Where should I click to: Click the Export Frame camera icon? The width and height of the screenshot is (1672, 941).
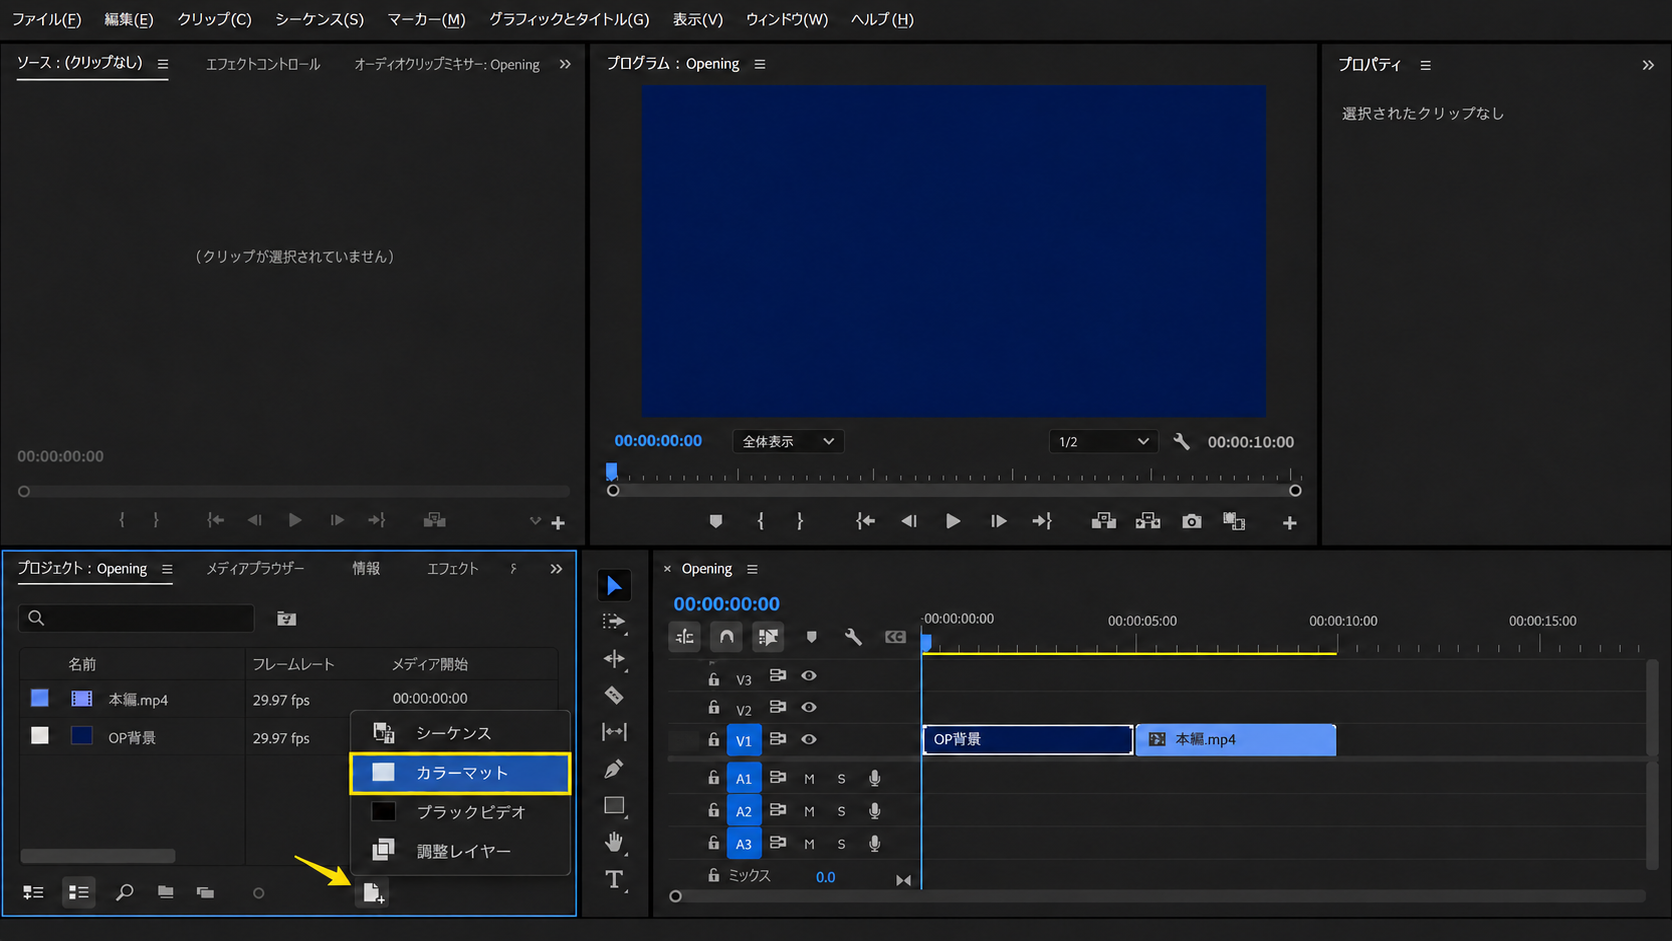tap(1191, 522)
